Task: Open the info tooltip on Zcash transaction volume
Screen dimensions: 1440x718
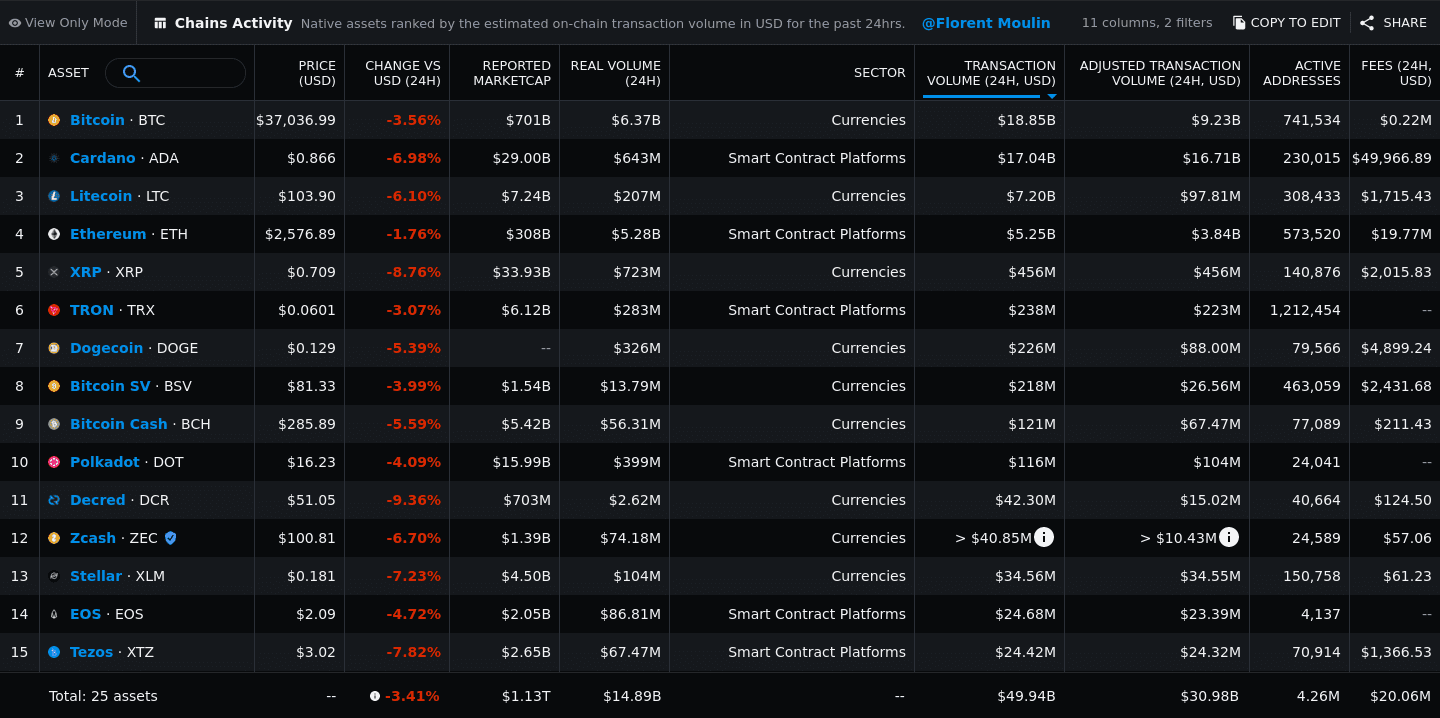Action: (x=1044, y=537)
